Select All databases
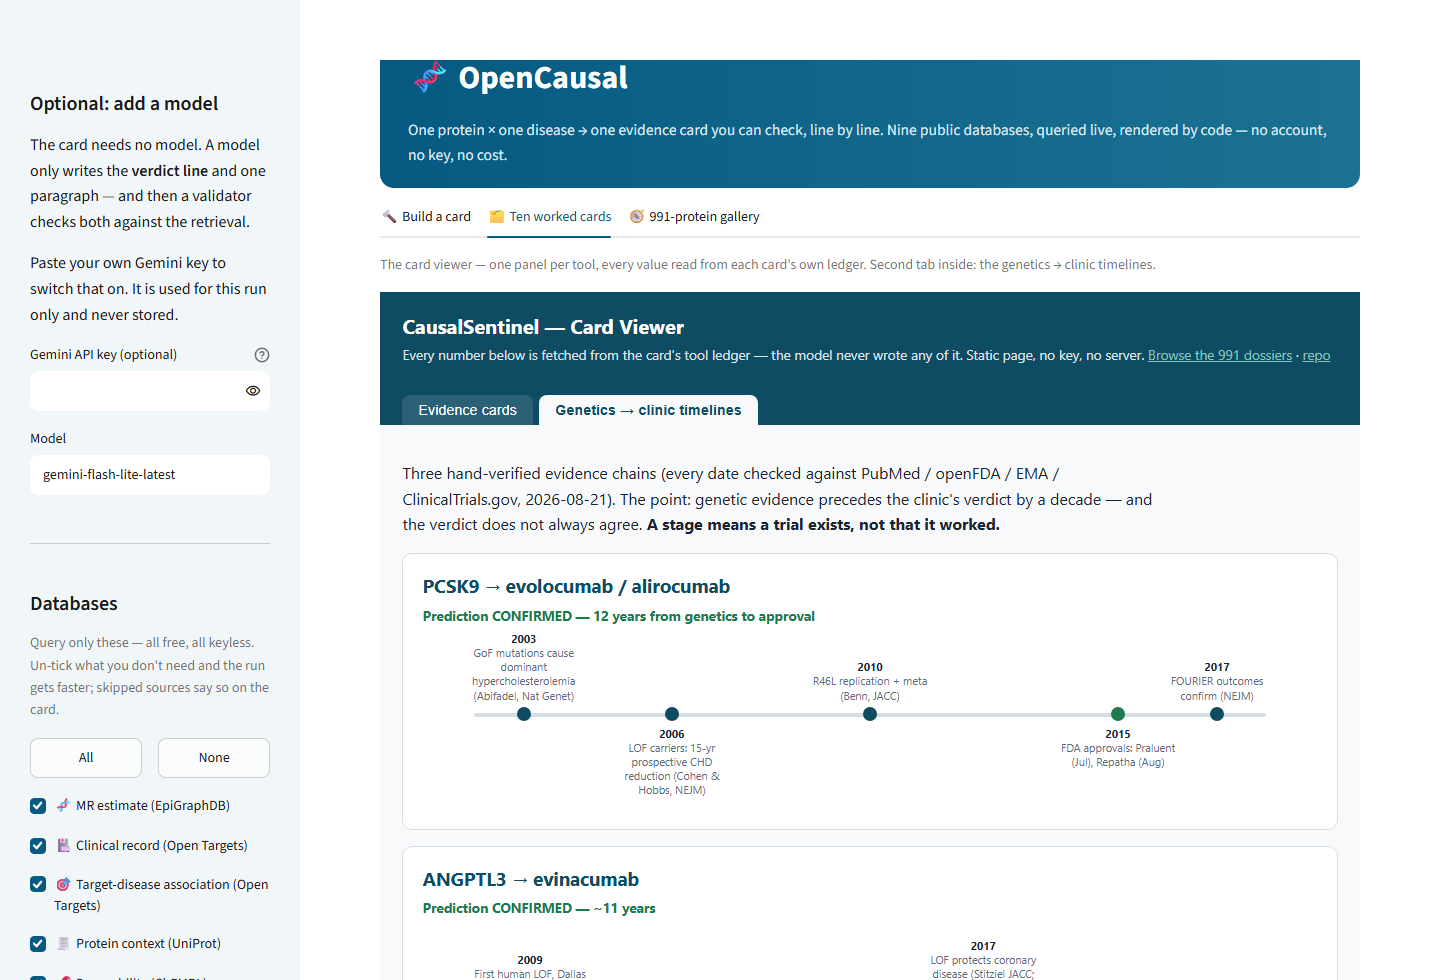Viewport: 1440px width, 980px height. pos(86,758)
